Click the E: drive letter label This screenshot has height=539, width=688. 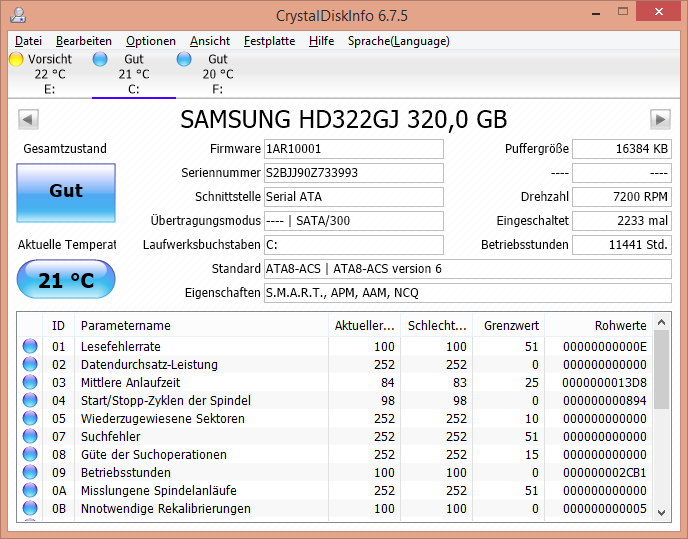tap(50, 89)
